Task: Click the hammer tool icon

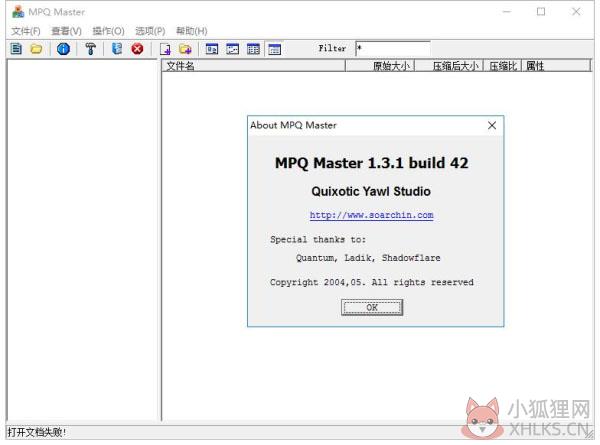Action: (91, 49)
